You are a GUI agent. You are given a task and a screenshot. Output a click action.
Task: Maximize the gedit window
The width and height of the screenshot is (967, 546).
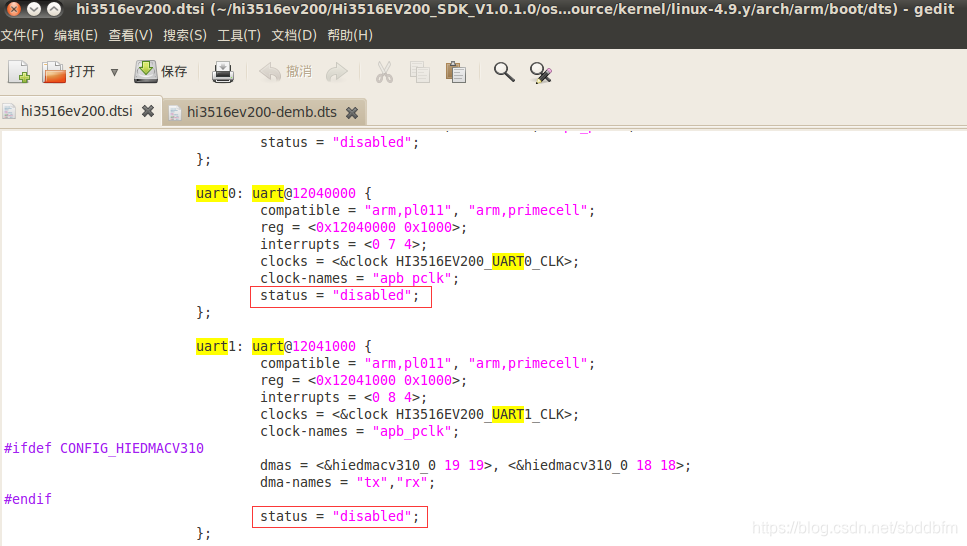pos(54,9)
